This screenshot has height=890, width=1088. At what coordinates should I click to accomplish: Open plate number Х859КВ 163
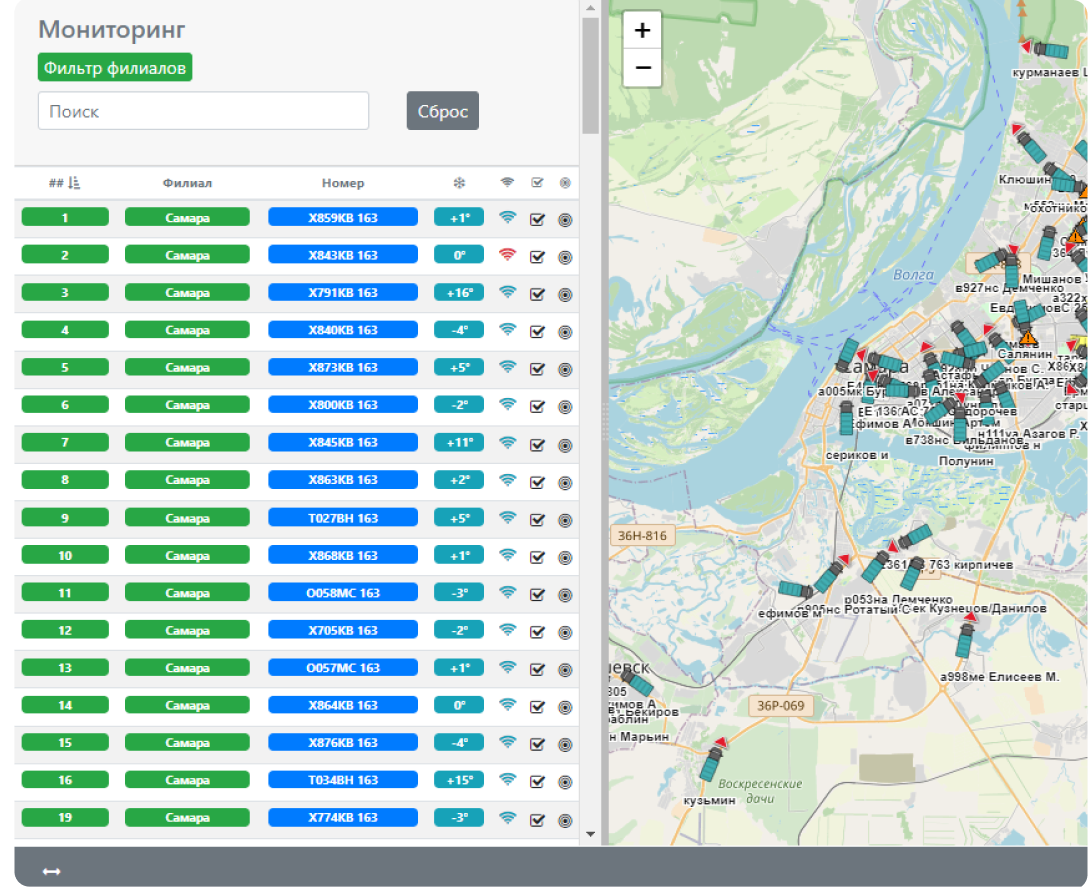coord(343,217)
